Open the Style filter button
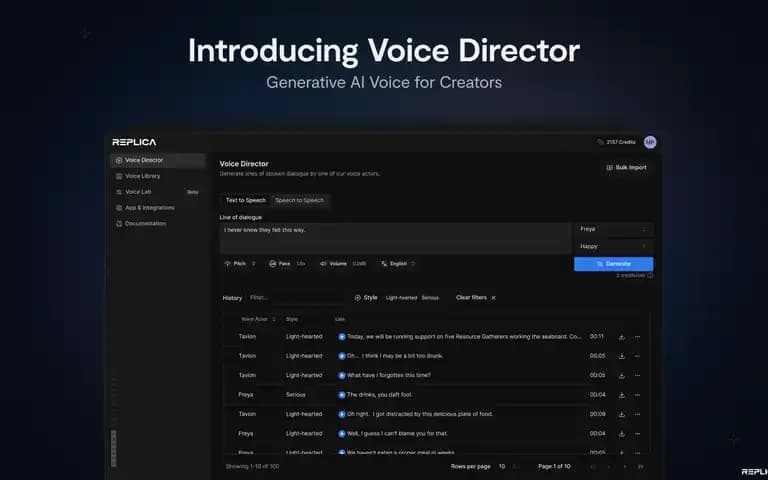This screenshot has height=480, width=768. [x=366, y=298]
